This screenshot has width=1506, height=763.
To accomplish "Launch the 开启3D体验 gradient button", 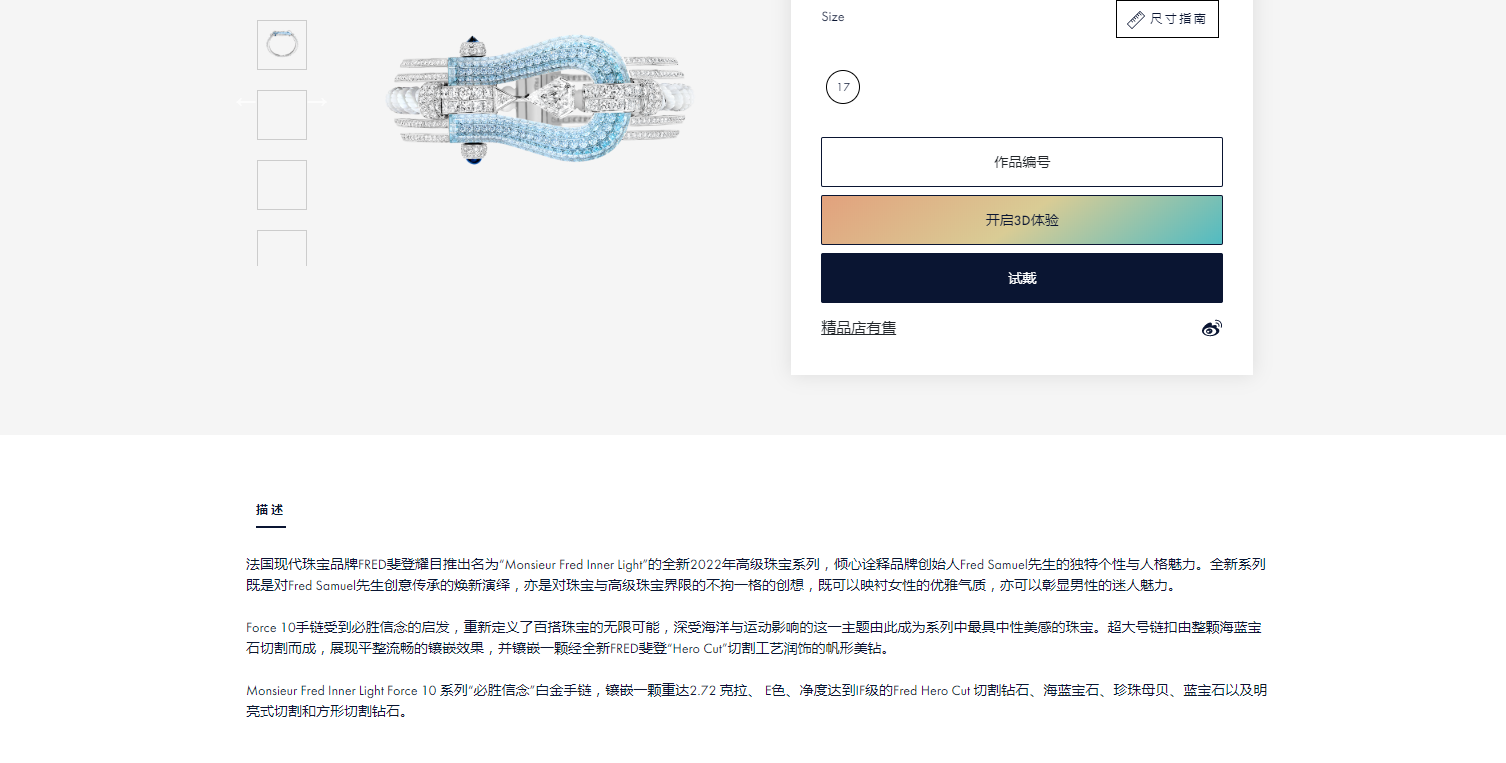I will [1021, 220].
